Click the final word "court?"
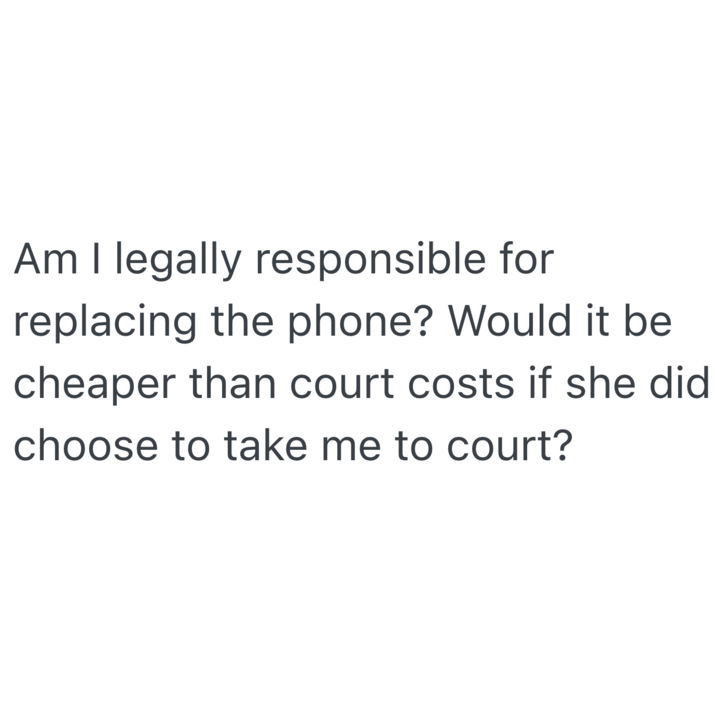This screenshot has height=716, width=716. [509, 445]
